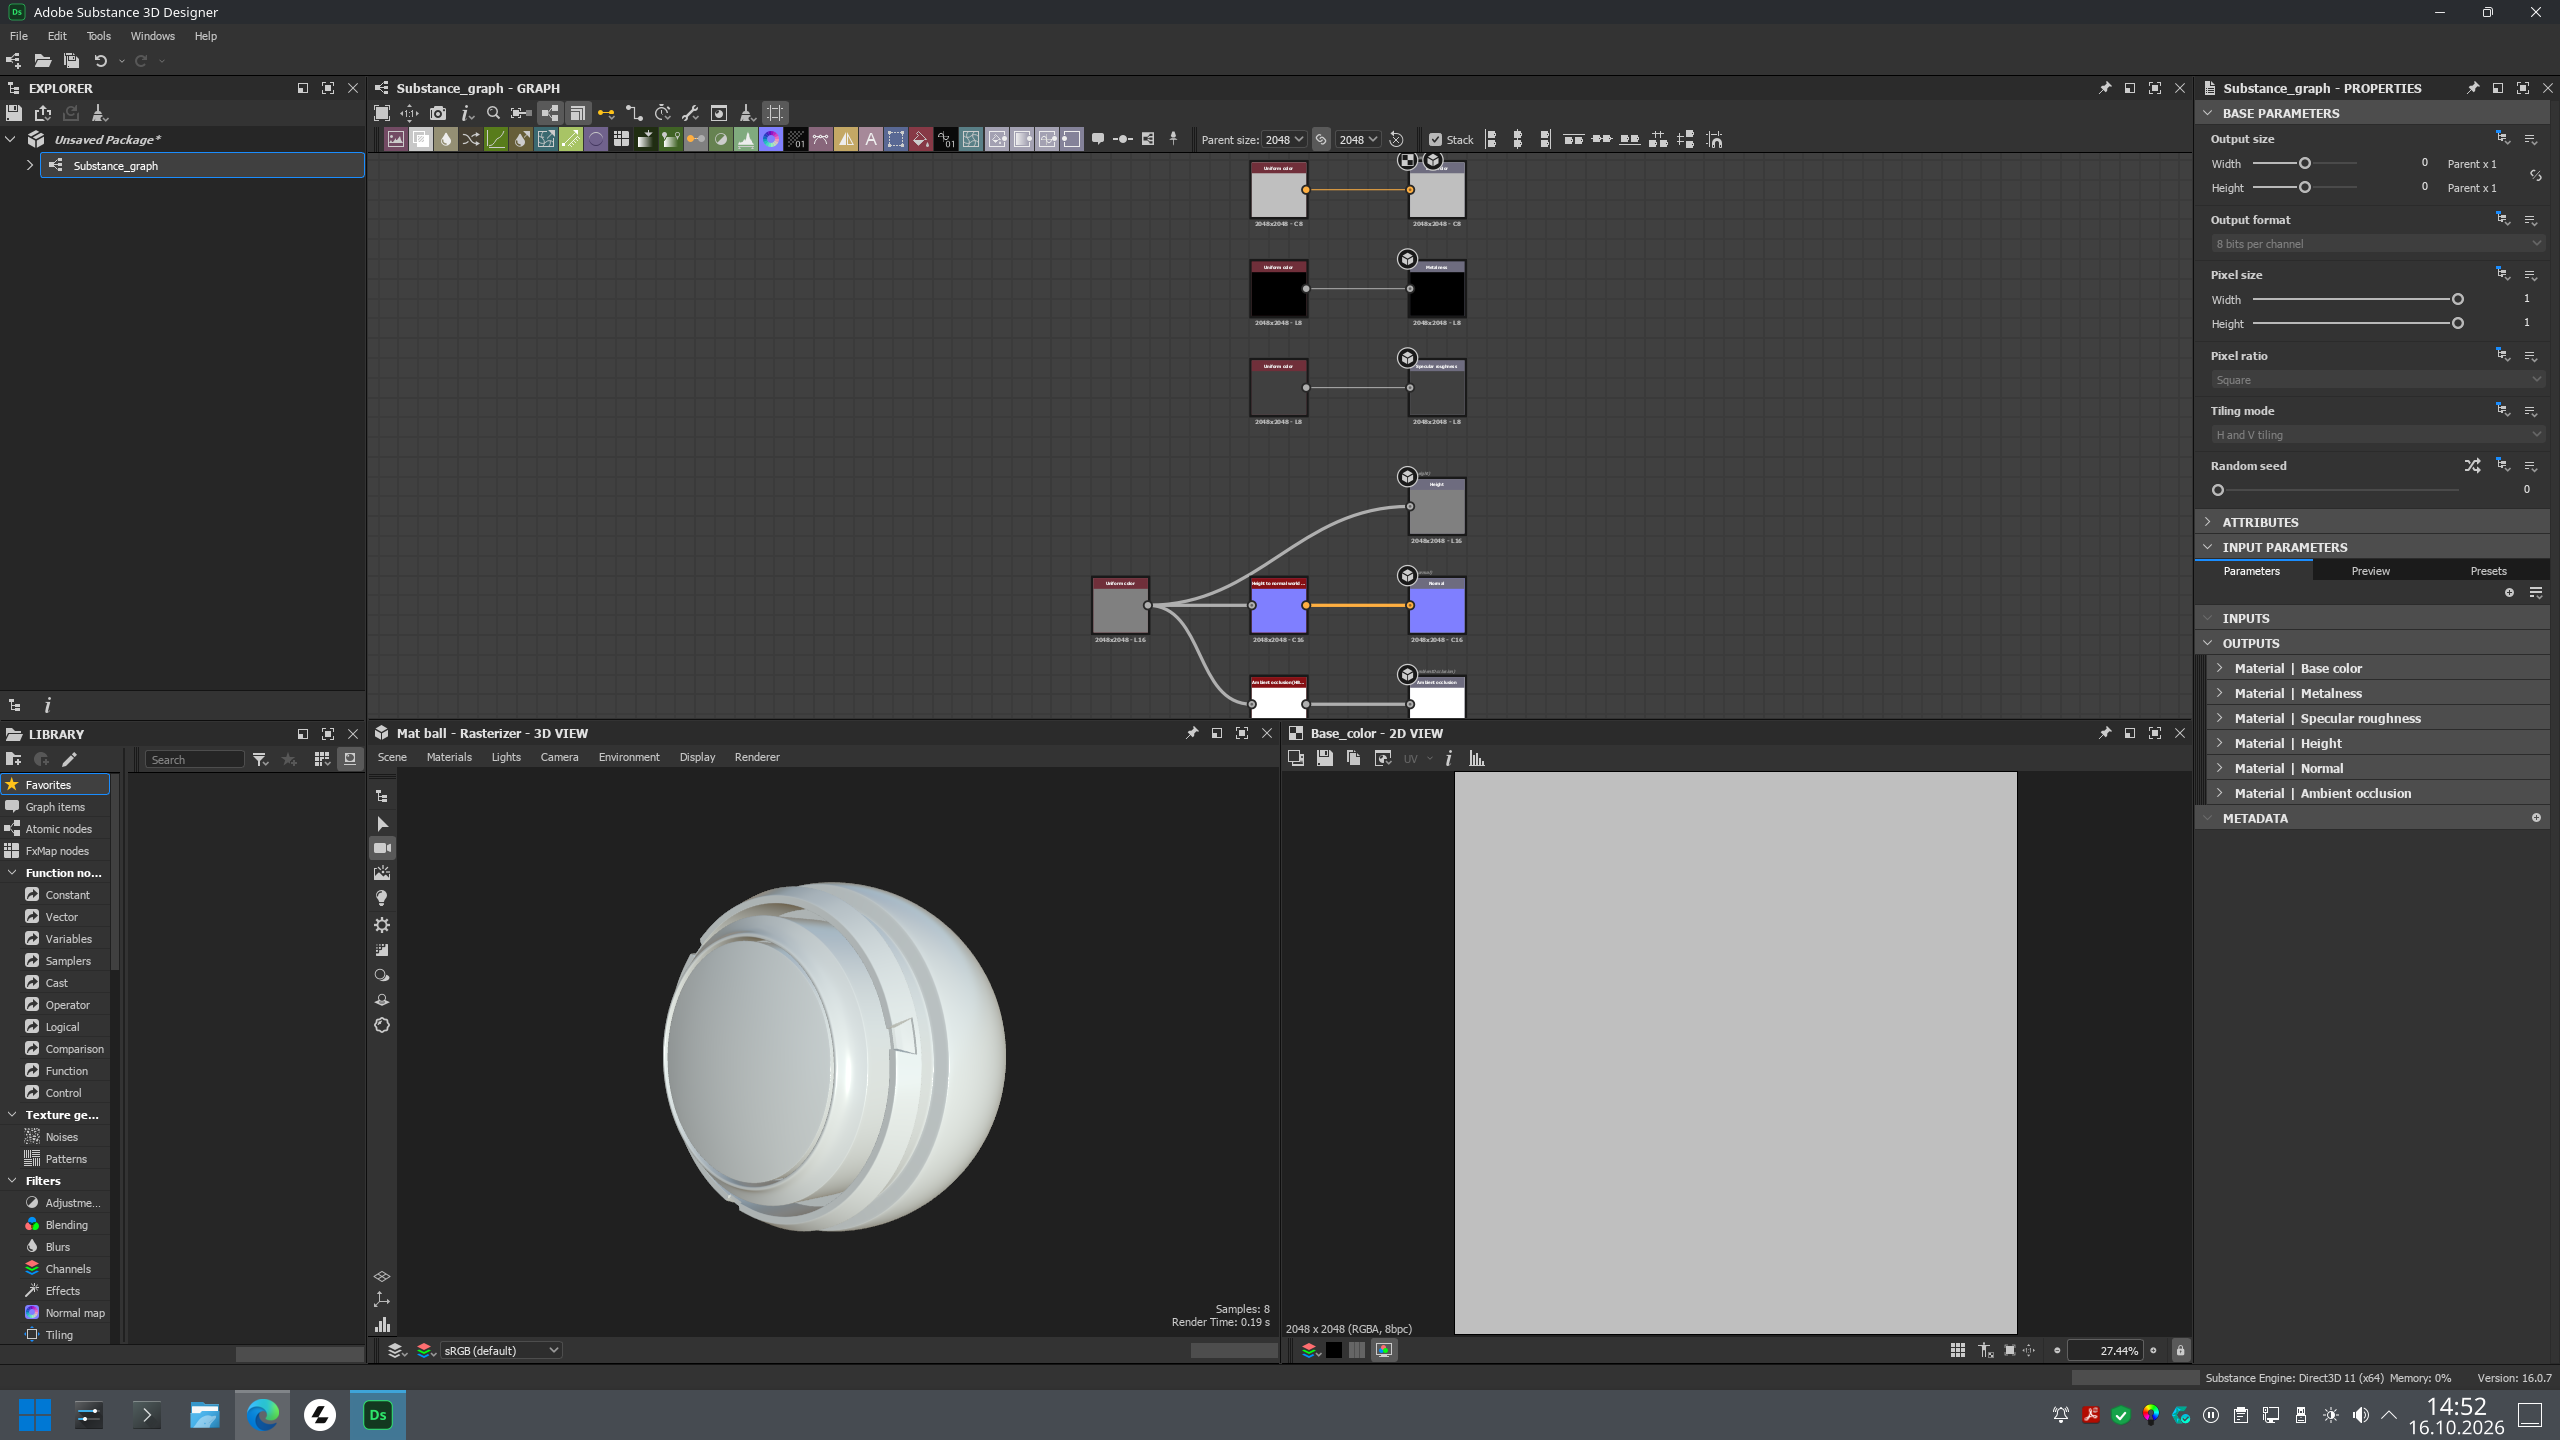Click the light bulb icon in 3D view sidebar
Viewport: 2560px width, 1440px height.
pyautogui.click(x=382, y=898)
